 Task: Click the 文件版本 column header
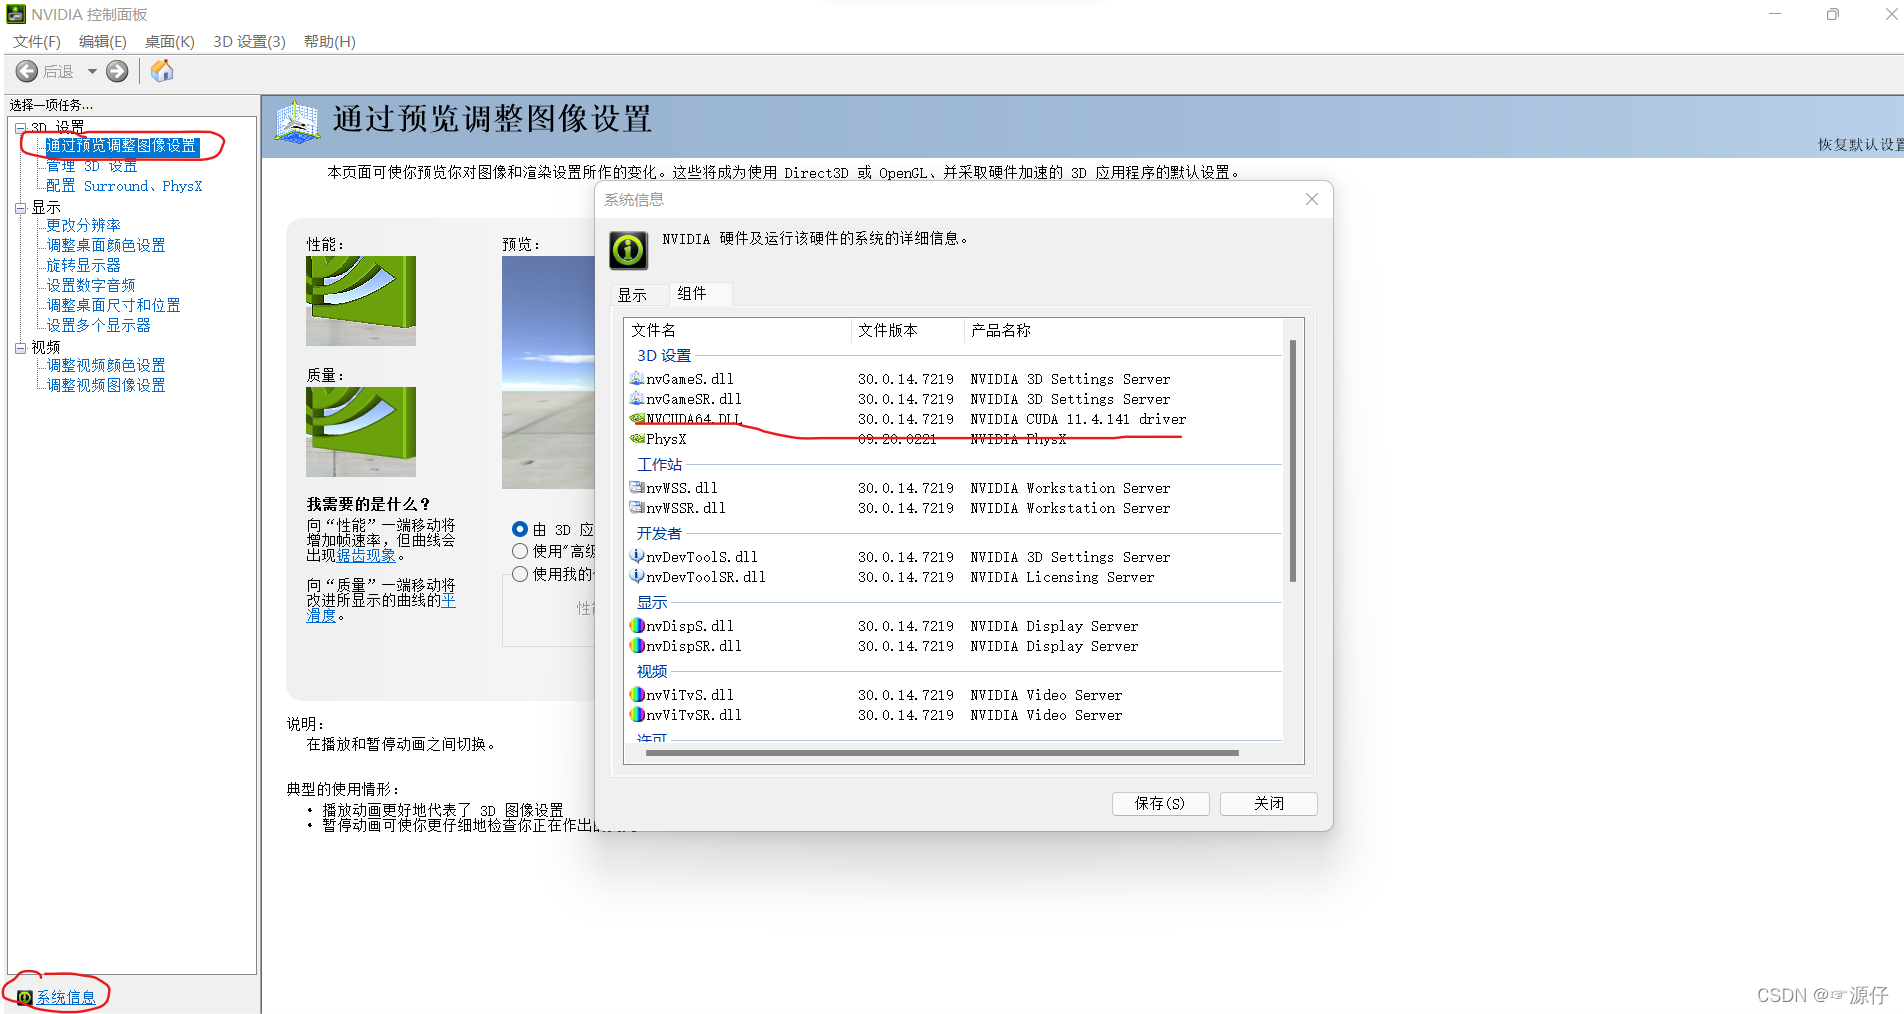tap(908, 330)
